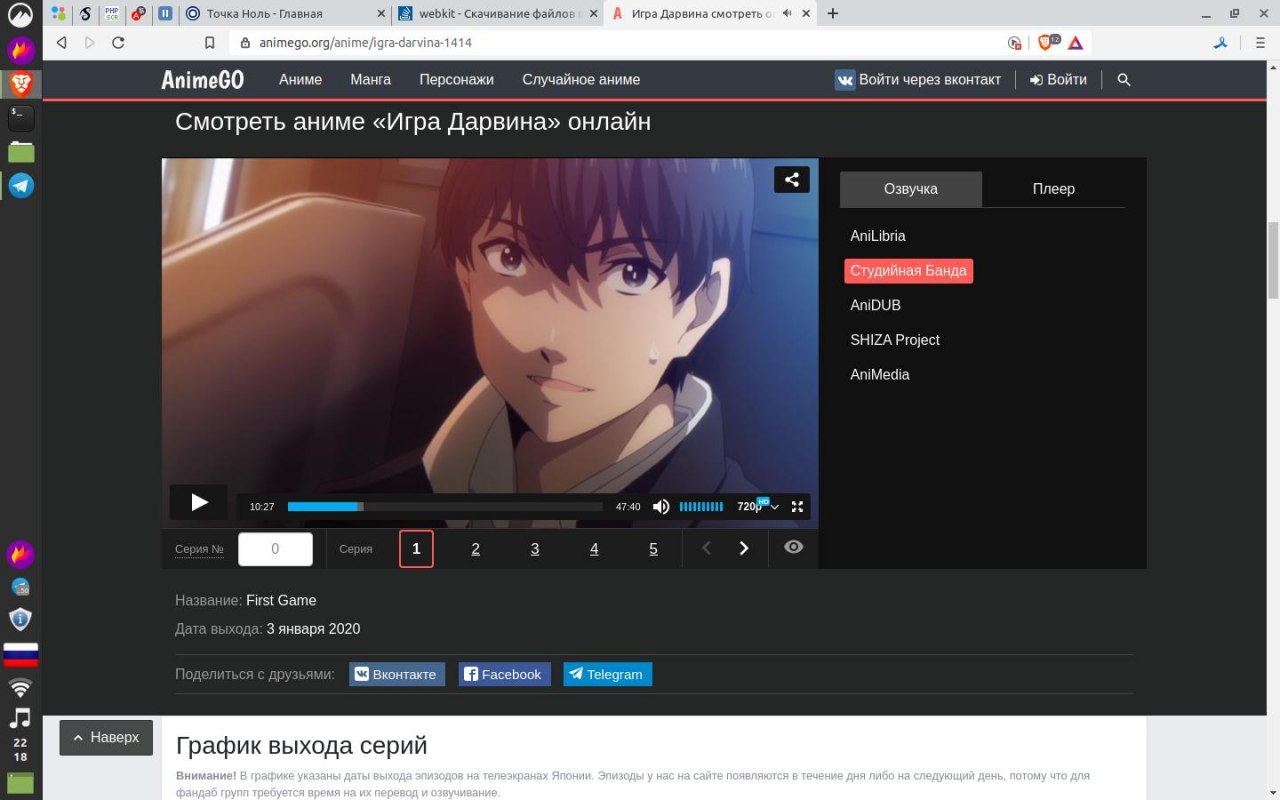The width and height of the screenshot is (1280, 800).
Task: Mute the video player sound
Action: coord(661,507)
